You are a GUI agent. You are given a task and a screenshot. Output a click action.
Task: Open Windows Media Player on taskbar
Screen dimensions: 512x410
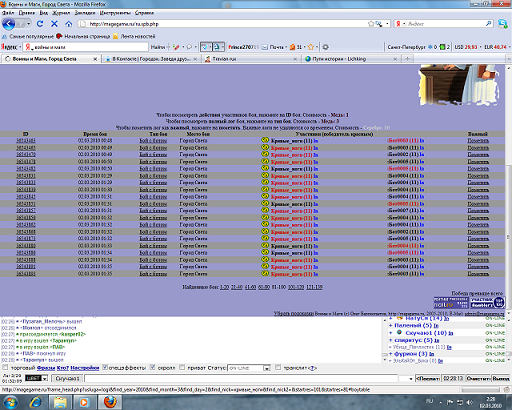click(x=84, y=402)
